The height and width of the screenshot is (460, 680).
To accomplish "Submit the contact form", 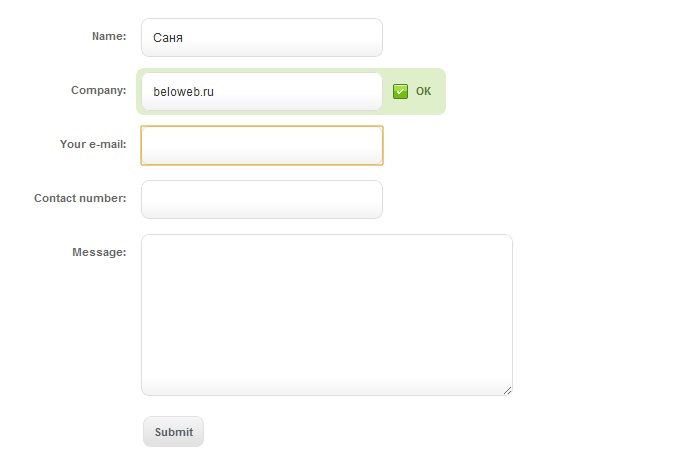I will (173, 432).
